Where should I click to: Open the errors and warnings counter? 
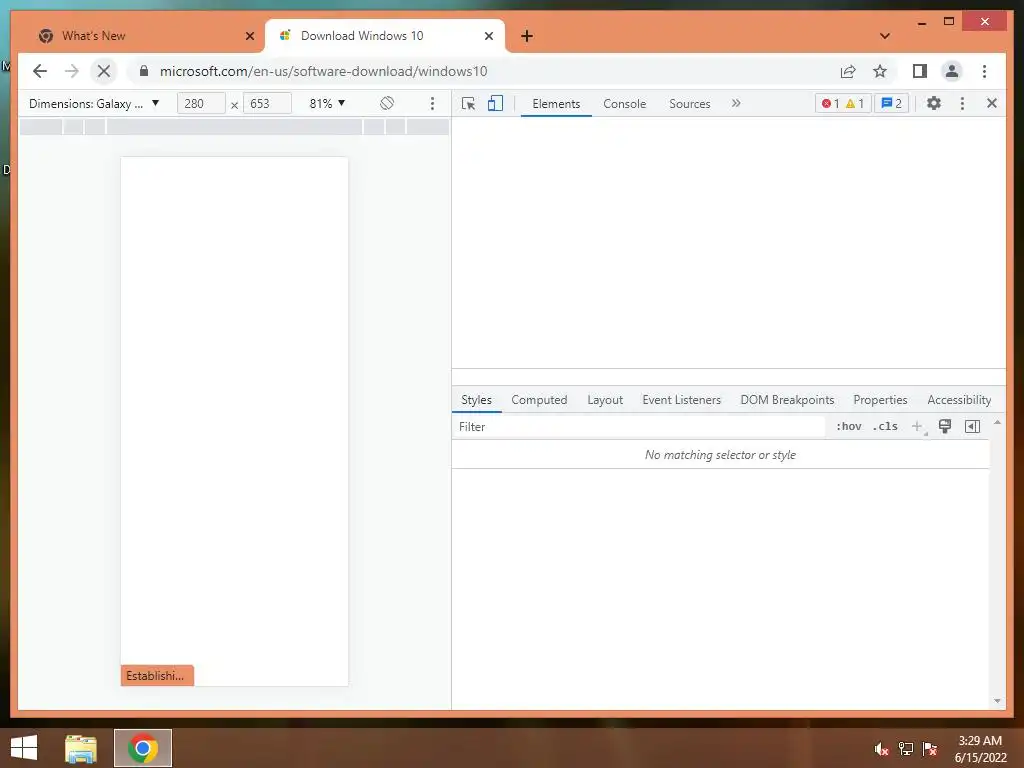[843, 103]
